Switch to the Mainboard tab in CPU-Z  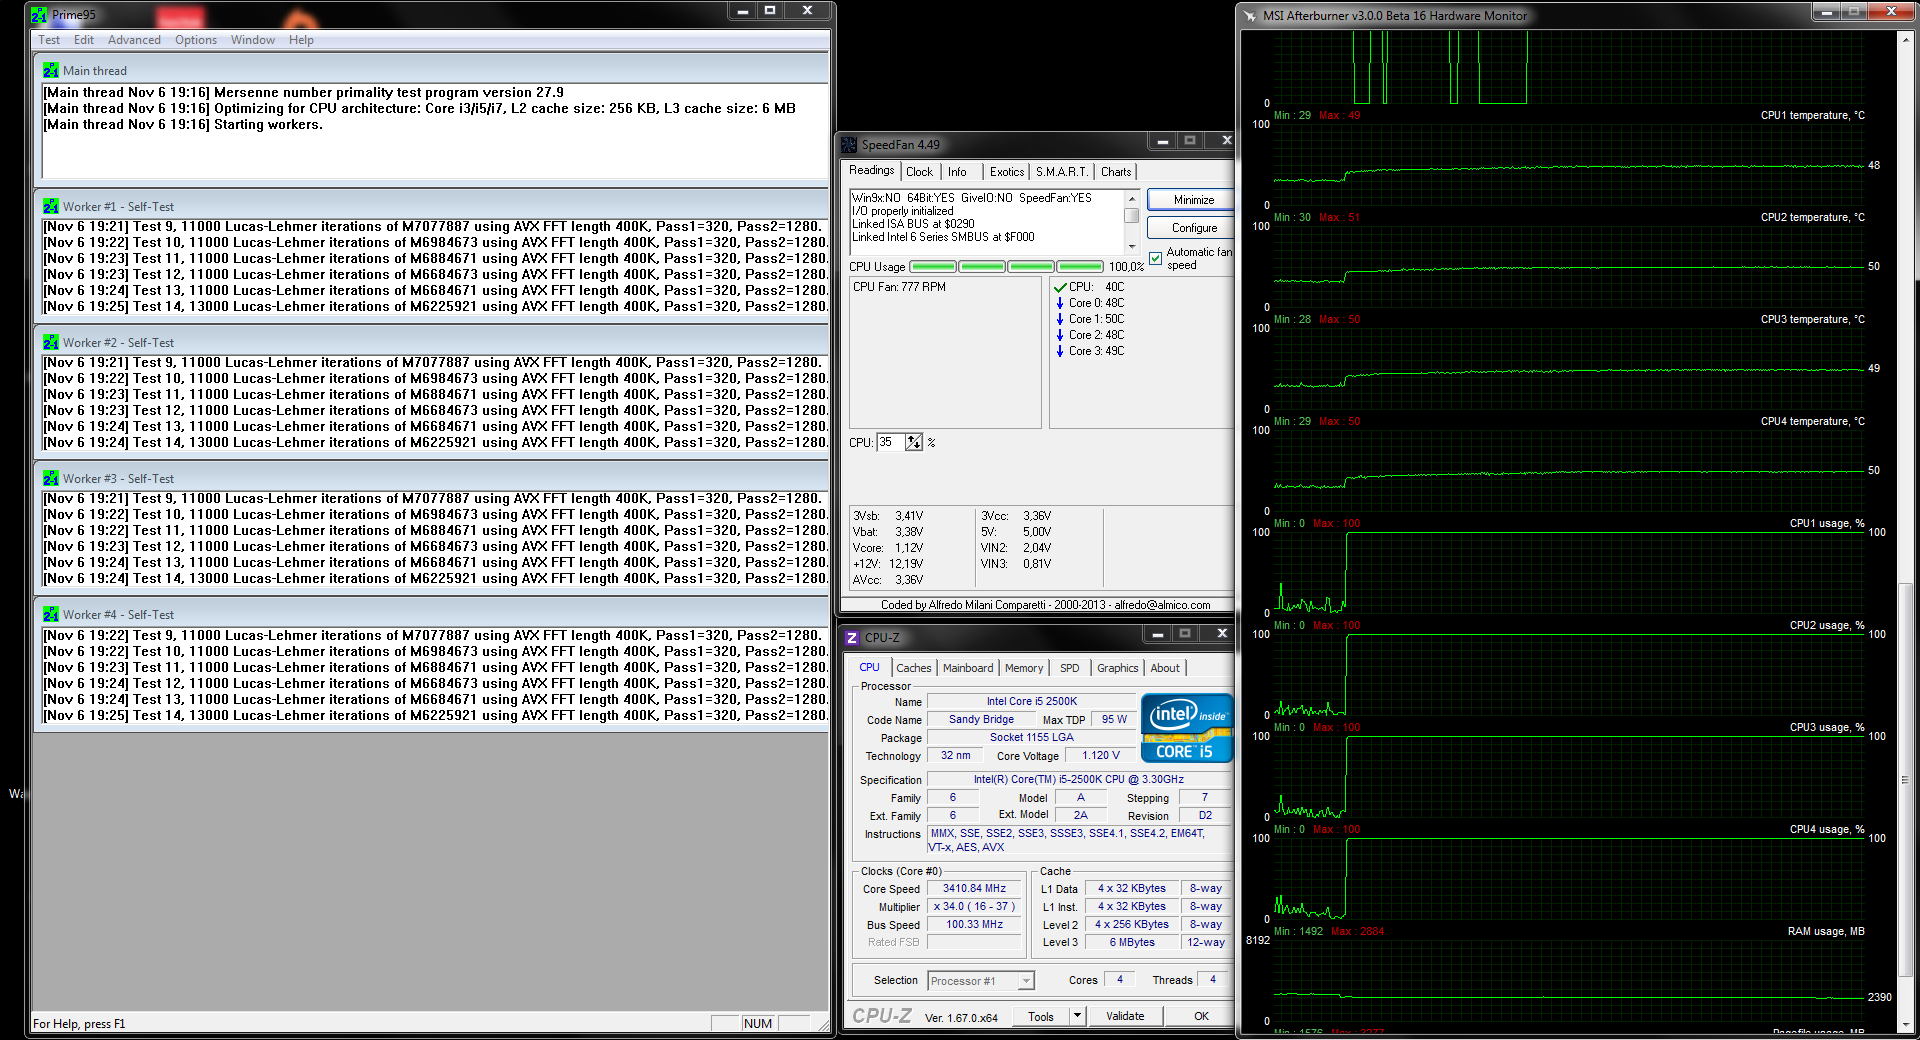[968, 668]
